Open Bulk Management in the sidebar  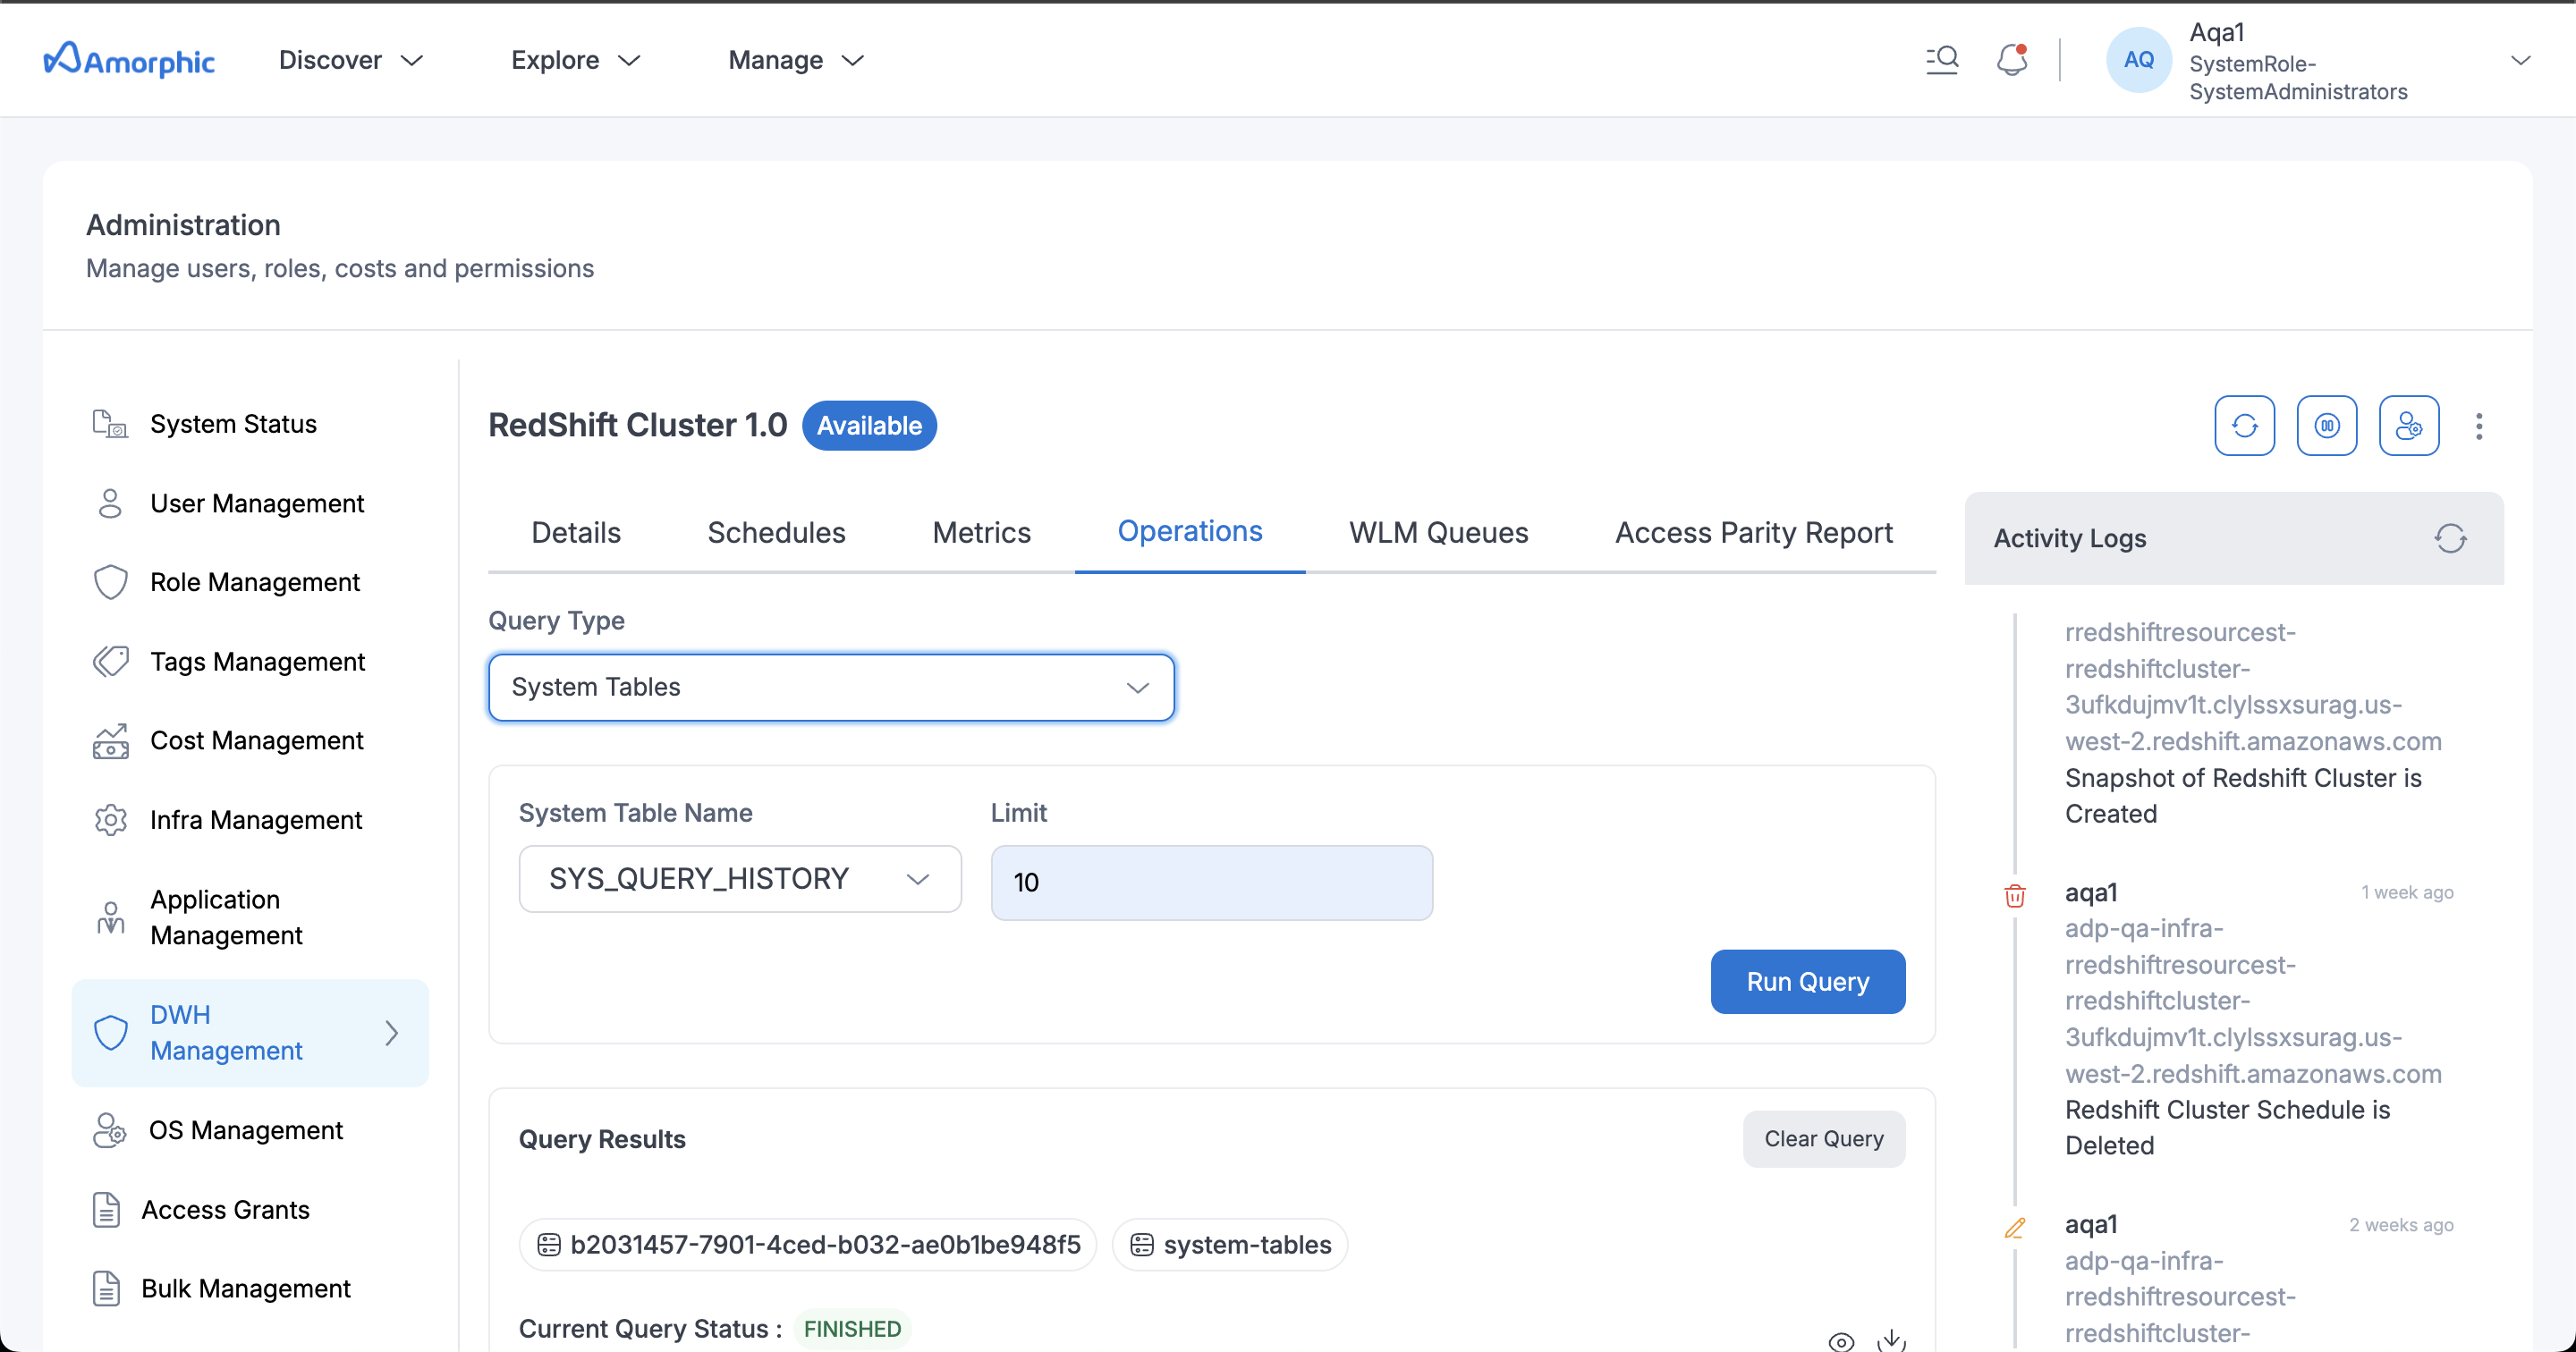(x=246, y=1288)
